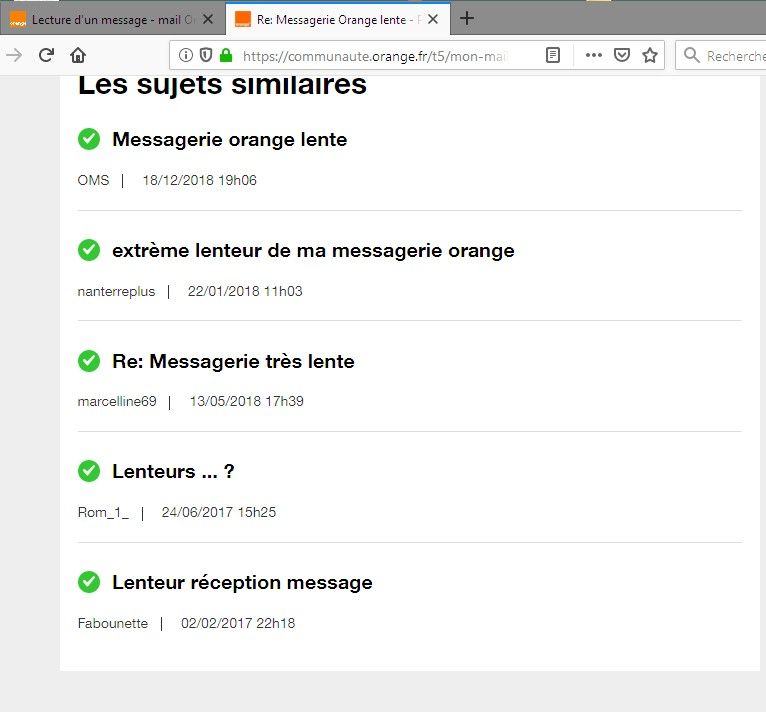Viewport: 766px width, 712px height.
Task: Click the search magnifier icon
Action: click(691, 55)
